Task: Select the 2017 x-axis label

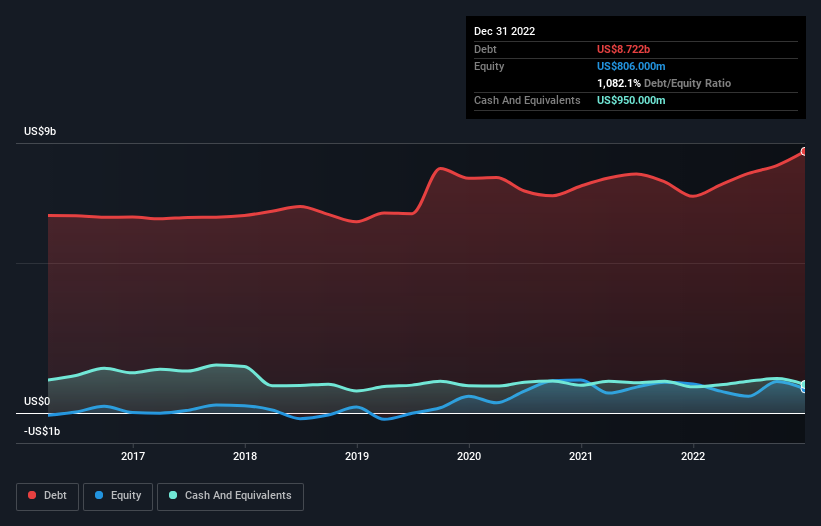Action: click(133, 456)
